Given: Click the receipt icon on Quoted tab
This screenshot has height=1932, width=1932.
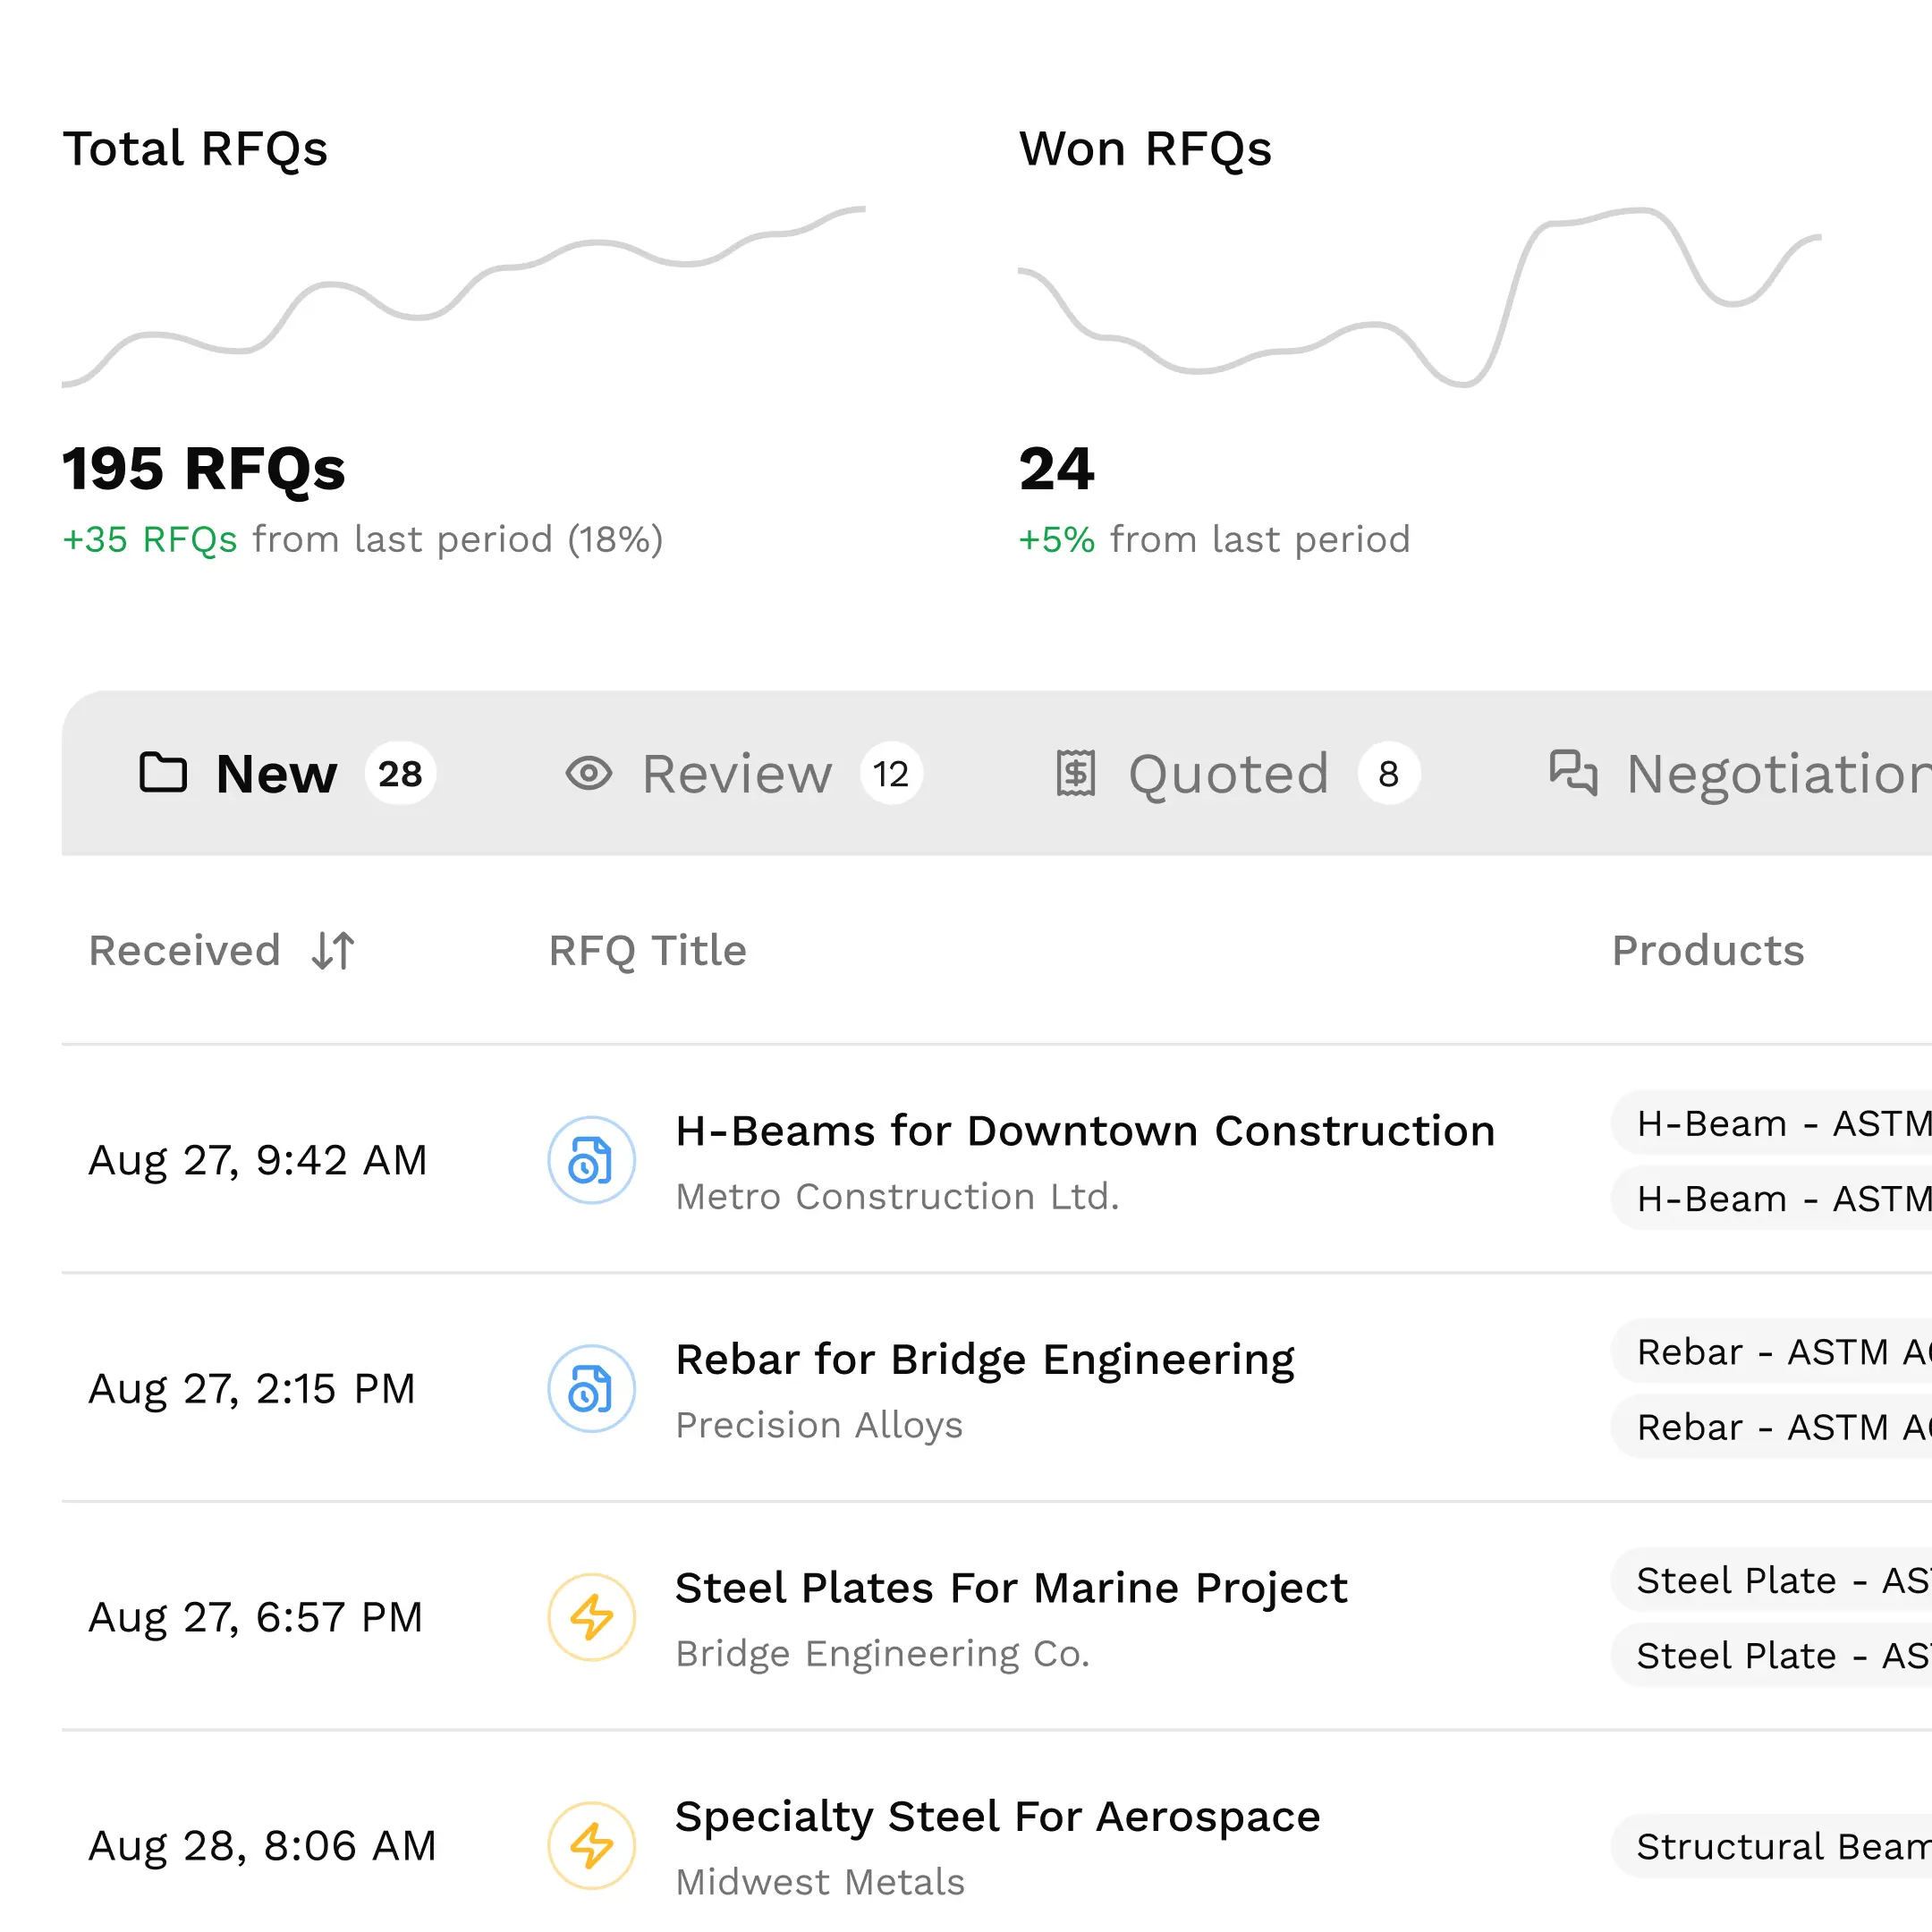Looking at the screenshot, I should [1076, 773].
